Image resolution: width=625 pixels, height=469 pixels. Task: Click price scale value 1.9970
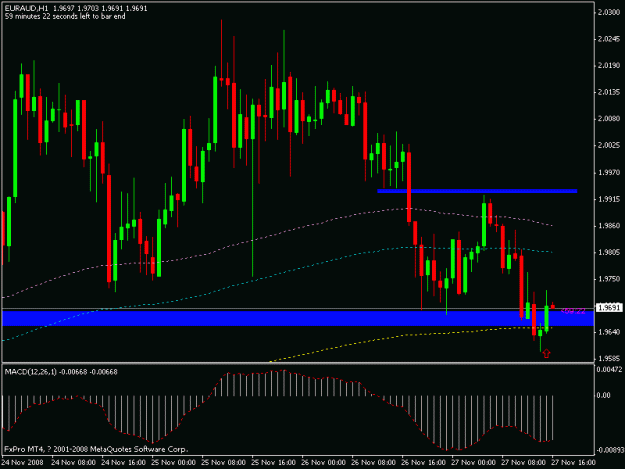(609, 173)
